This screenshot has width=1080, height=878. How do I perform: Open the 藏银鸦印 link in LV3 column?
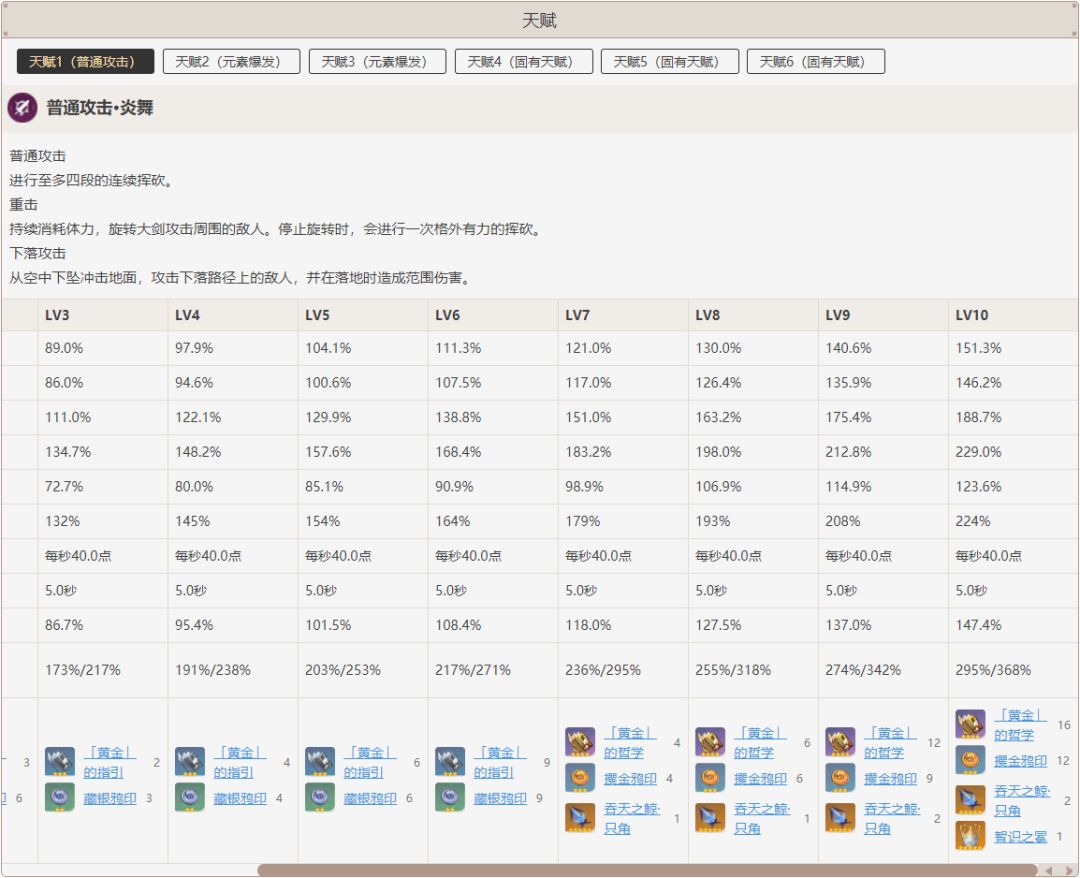coord(110,799)
